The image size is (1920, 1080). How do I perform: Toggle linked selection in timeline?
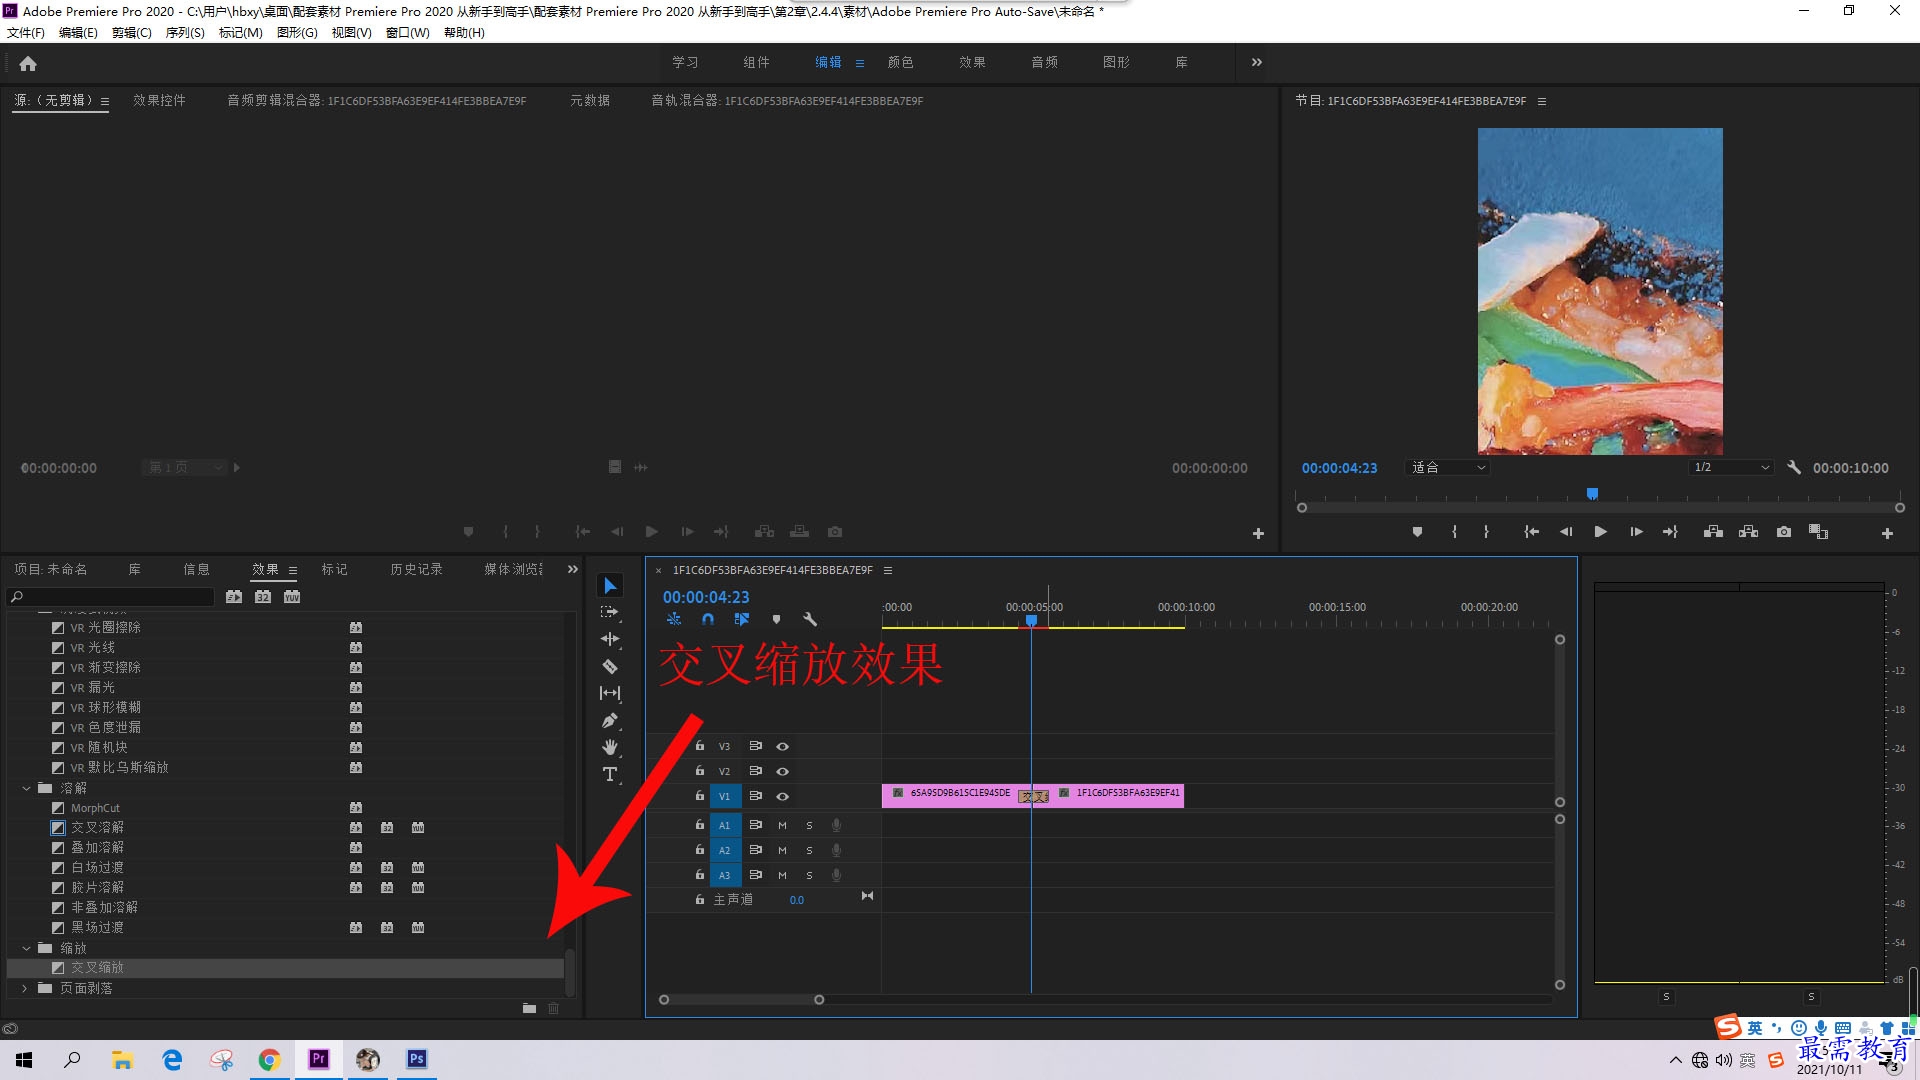coord(742,619)
